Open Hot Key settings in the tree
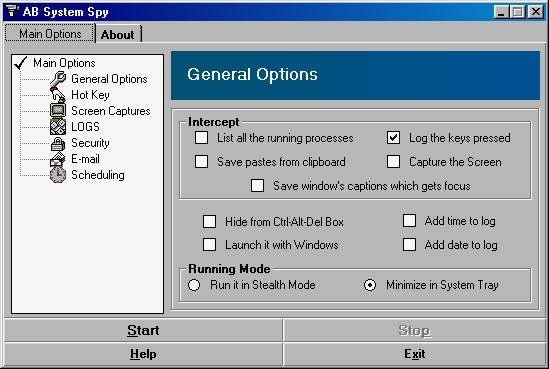Image resolution: width=549 pixels, height=369 pixels. [x=90, y=95]
